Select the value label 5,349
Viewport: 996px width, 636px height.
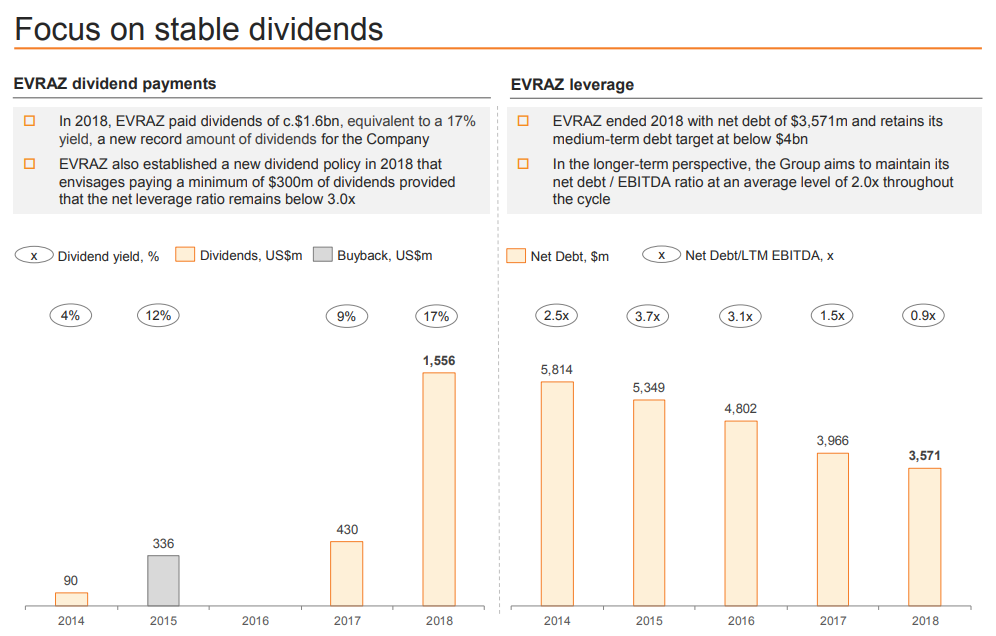pos(649,388)
